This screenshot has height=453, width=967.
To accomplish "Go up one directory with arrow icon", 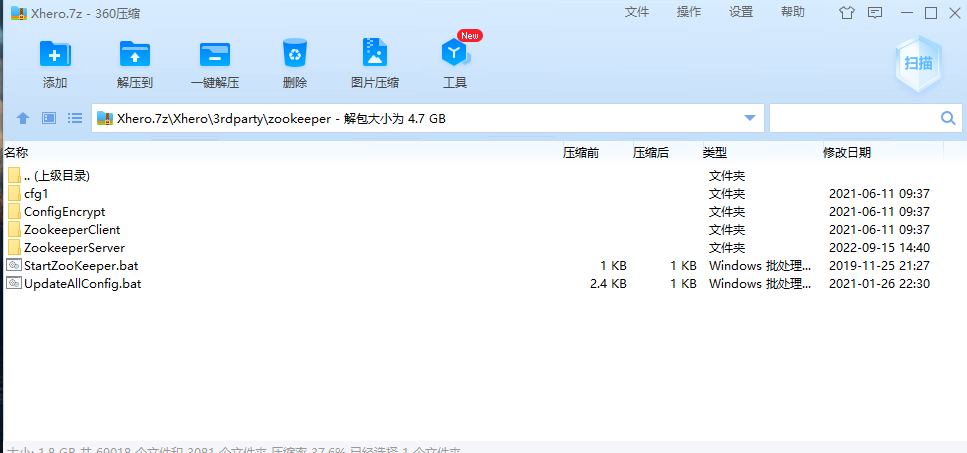I will tap(23, 118).
